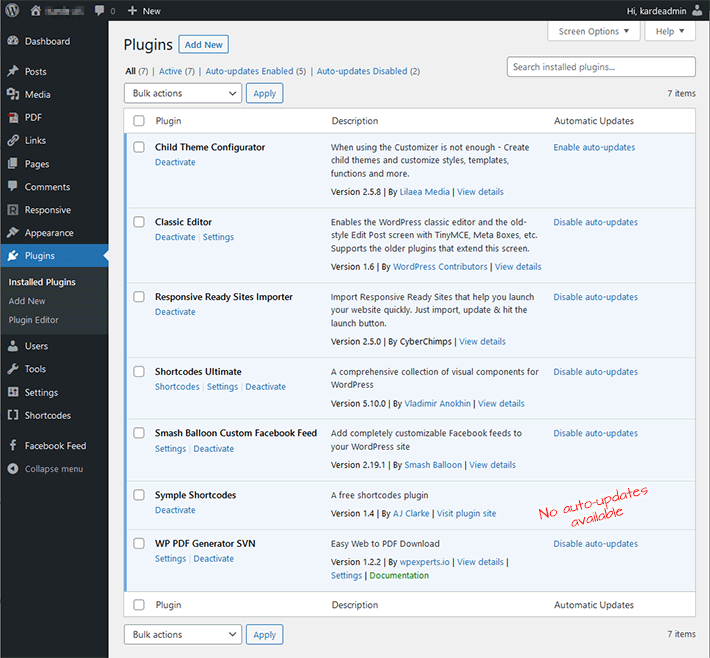Click the PDF icon in sidebar

[x=13, y=117]
